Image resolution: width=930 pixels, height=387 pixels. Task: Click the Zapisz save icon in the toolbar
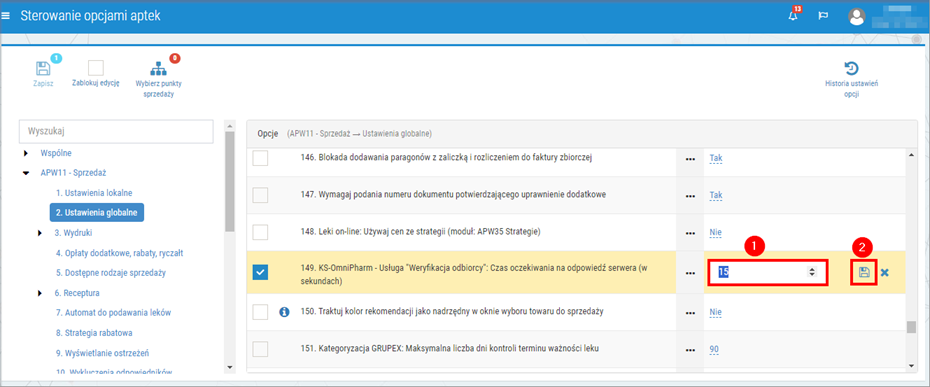pos(43,68)
